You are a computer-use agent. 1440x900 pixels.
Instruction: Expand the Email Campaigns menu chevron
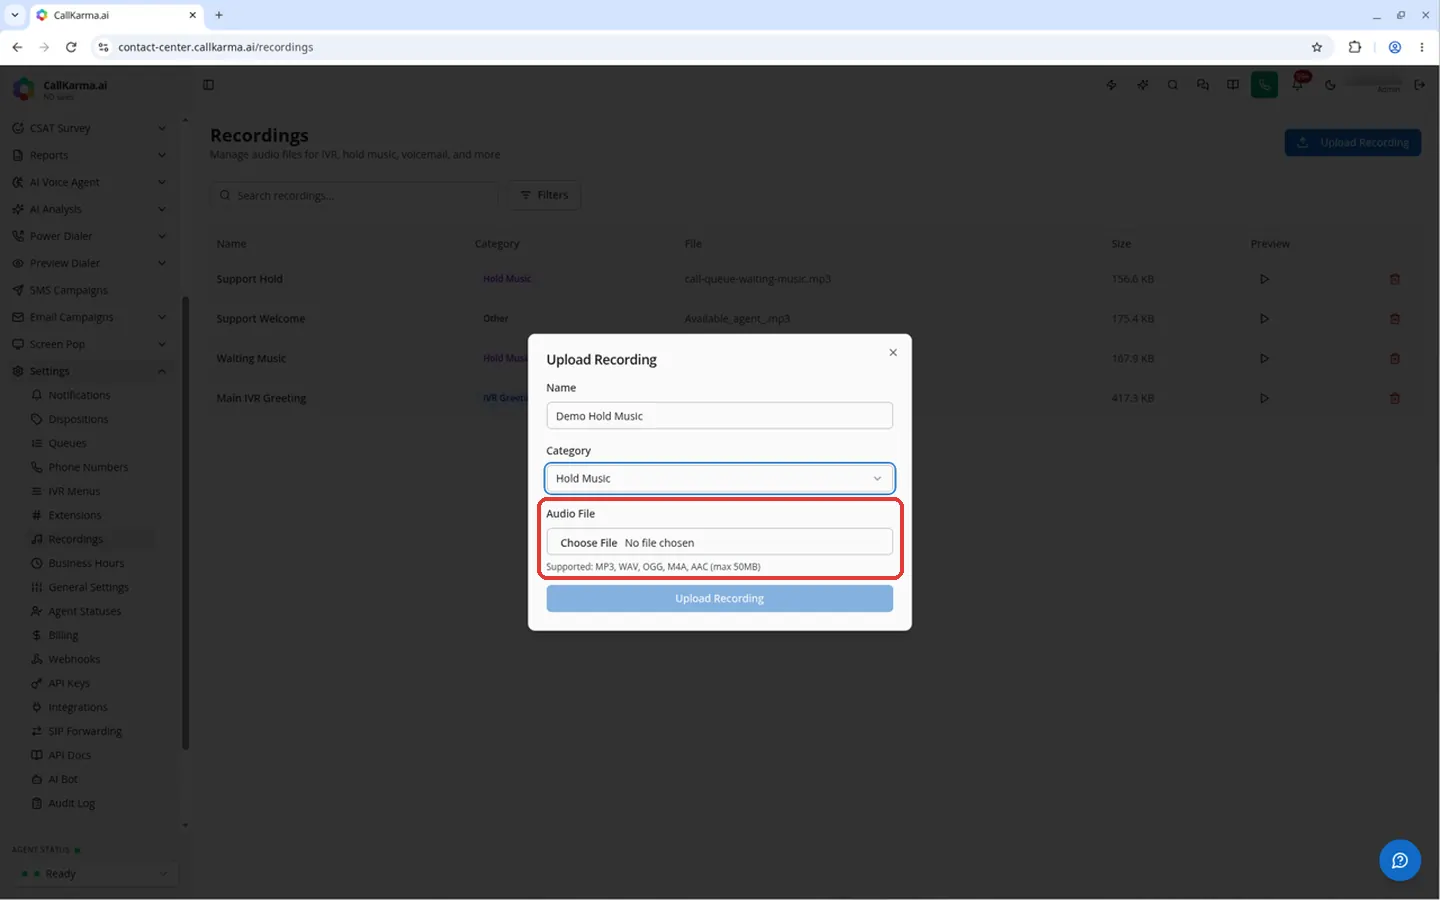[162, 317]
